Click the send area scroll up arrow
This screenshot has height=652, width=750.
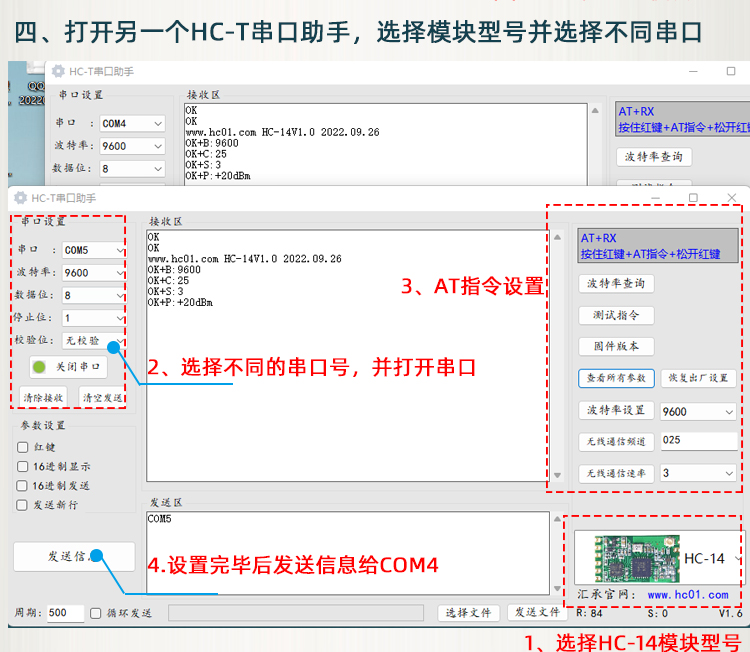[x=557, y=519]
